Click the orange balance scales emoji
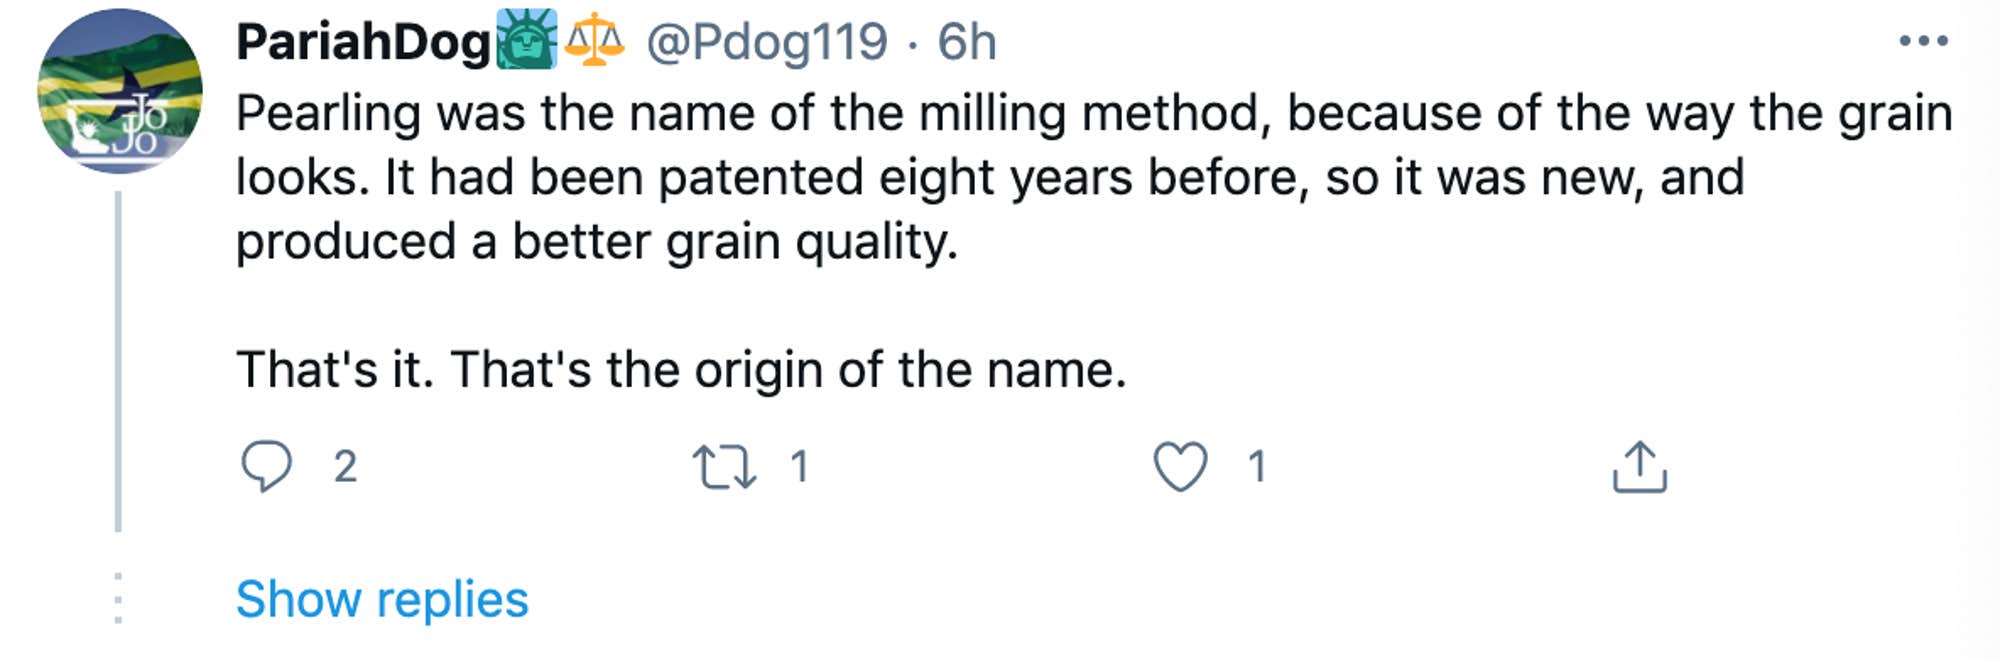Image resolution: width=2000 pixels, height=659 pixels. 594,40
